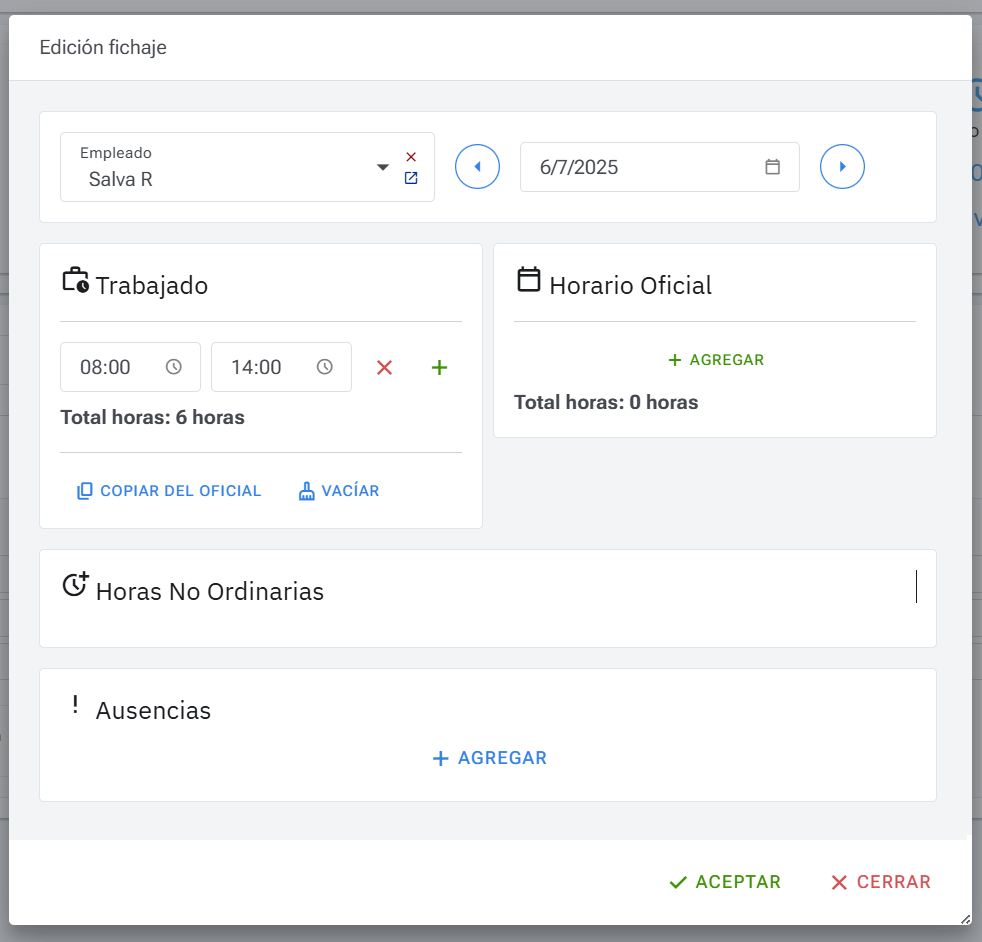This screenshot has height=942, width=982.
Task: Click the dialog resize handle corner
Action: tap(965, 918)
